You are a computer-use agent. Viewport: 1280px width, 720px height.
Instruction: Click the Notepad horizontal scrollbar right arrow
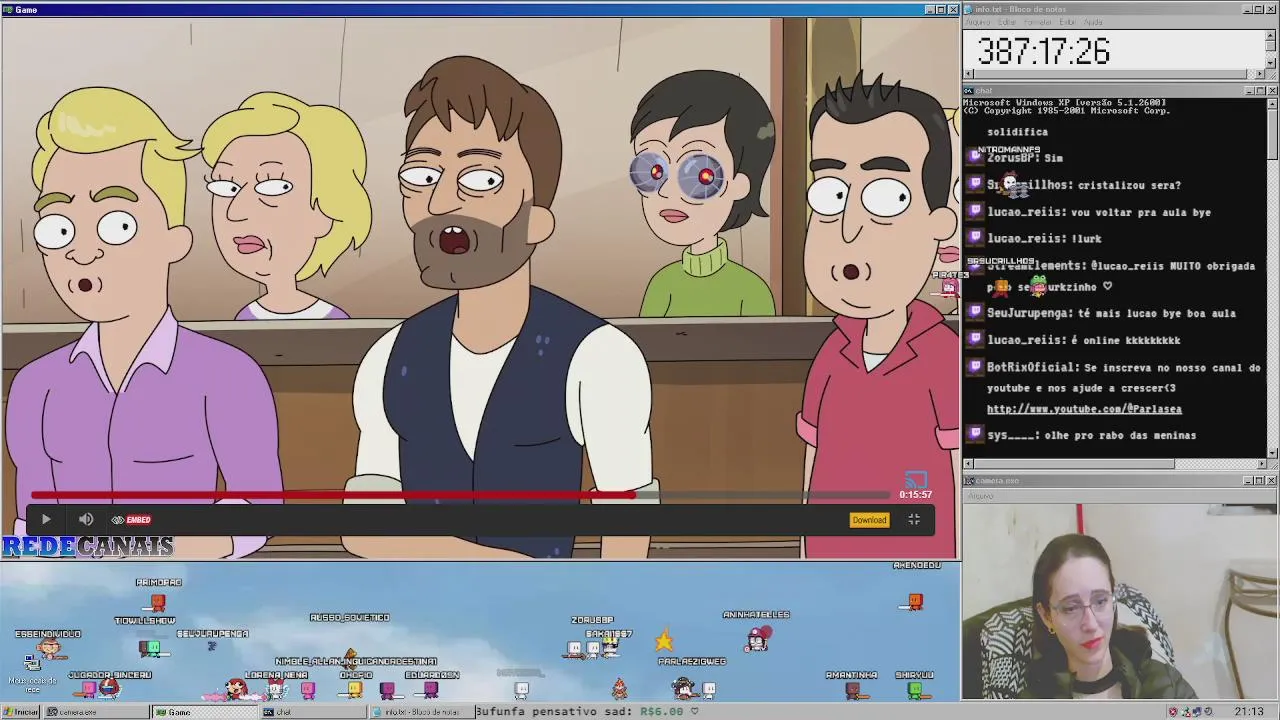click(1260, 73)
